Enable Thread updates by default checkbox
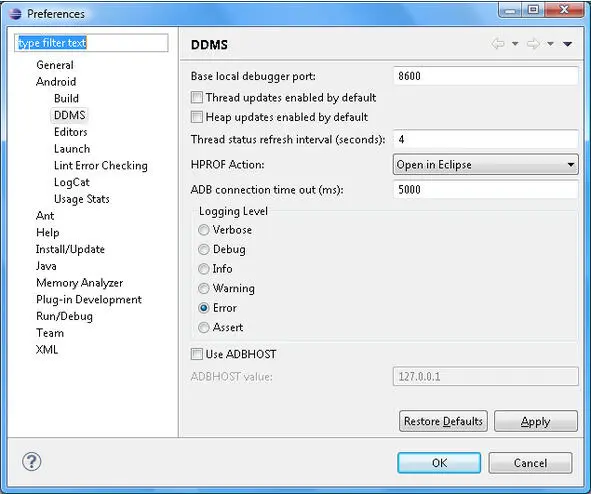 (196, 97)
